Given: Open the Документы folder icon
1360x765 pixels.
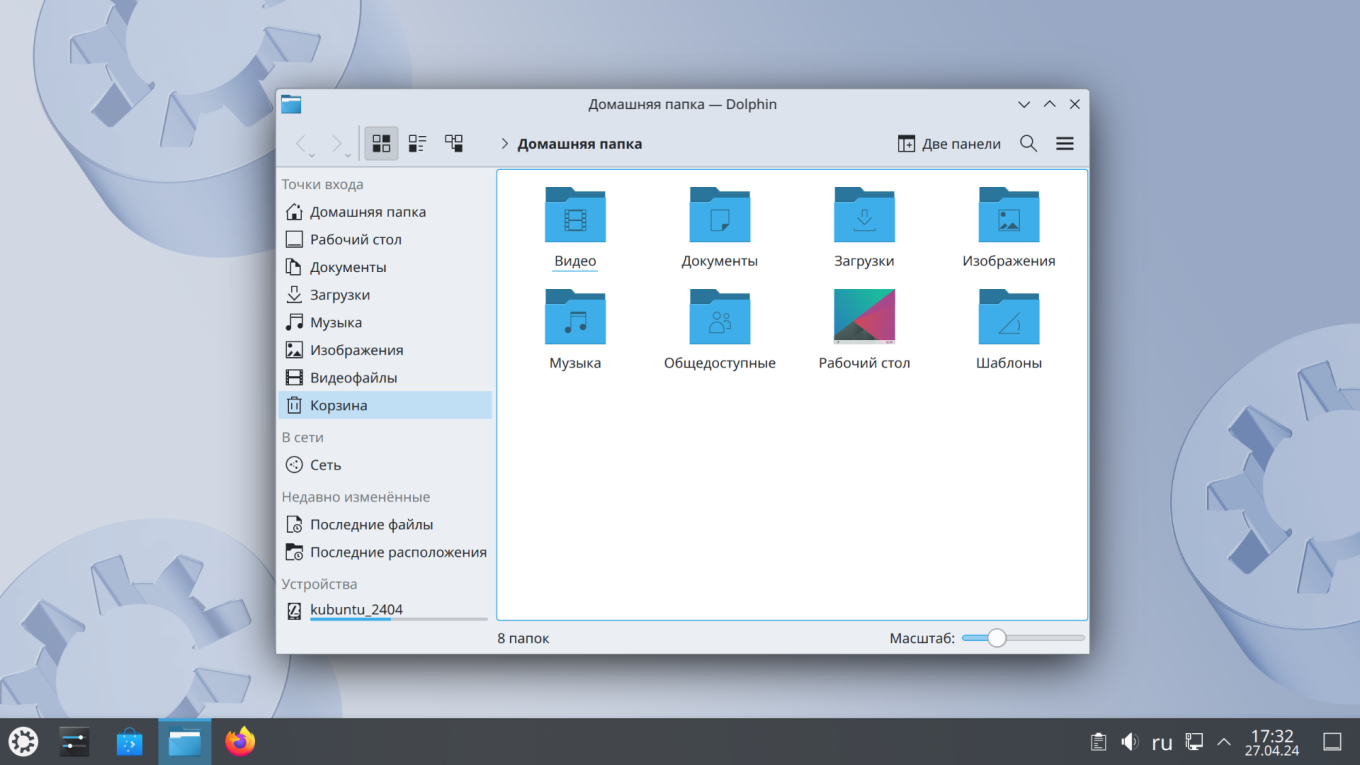Looking at the screenshot, I should [720, 215].
